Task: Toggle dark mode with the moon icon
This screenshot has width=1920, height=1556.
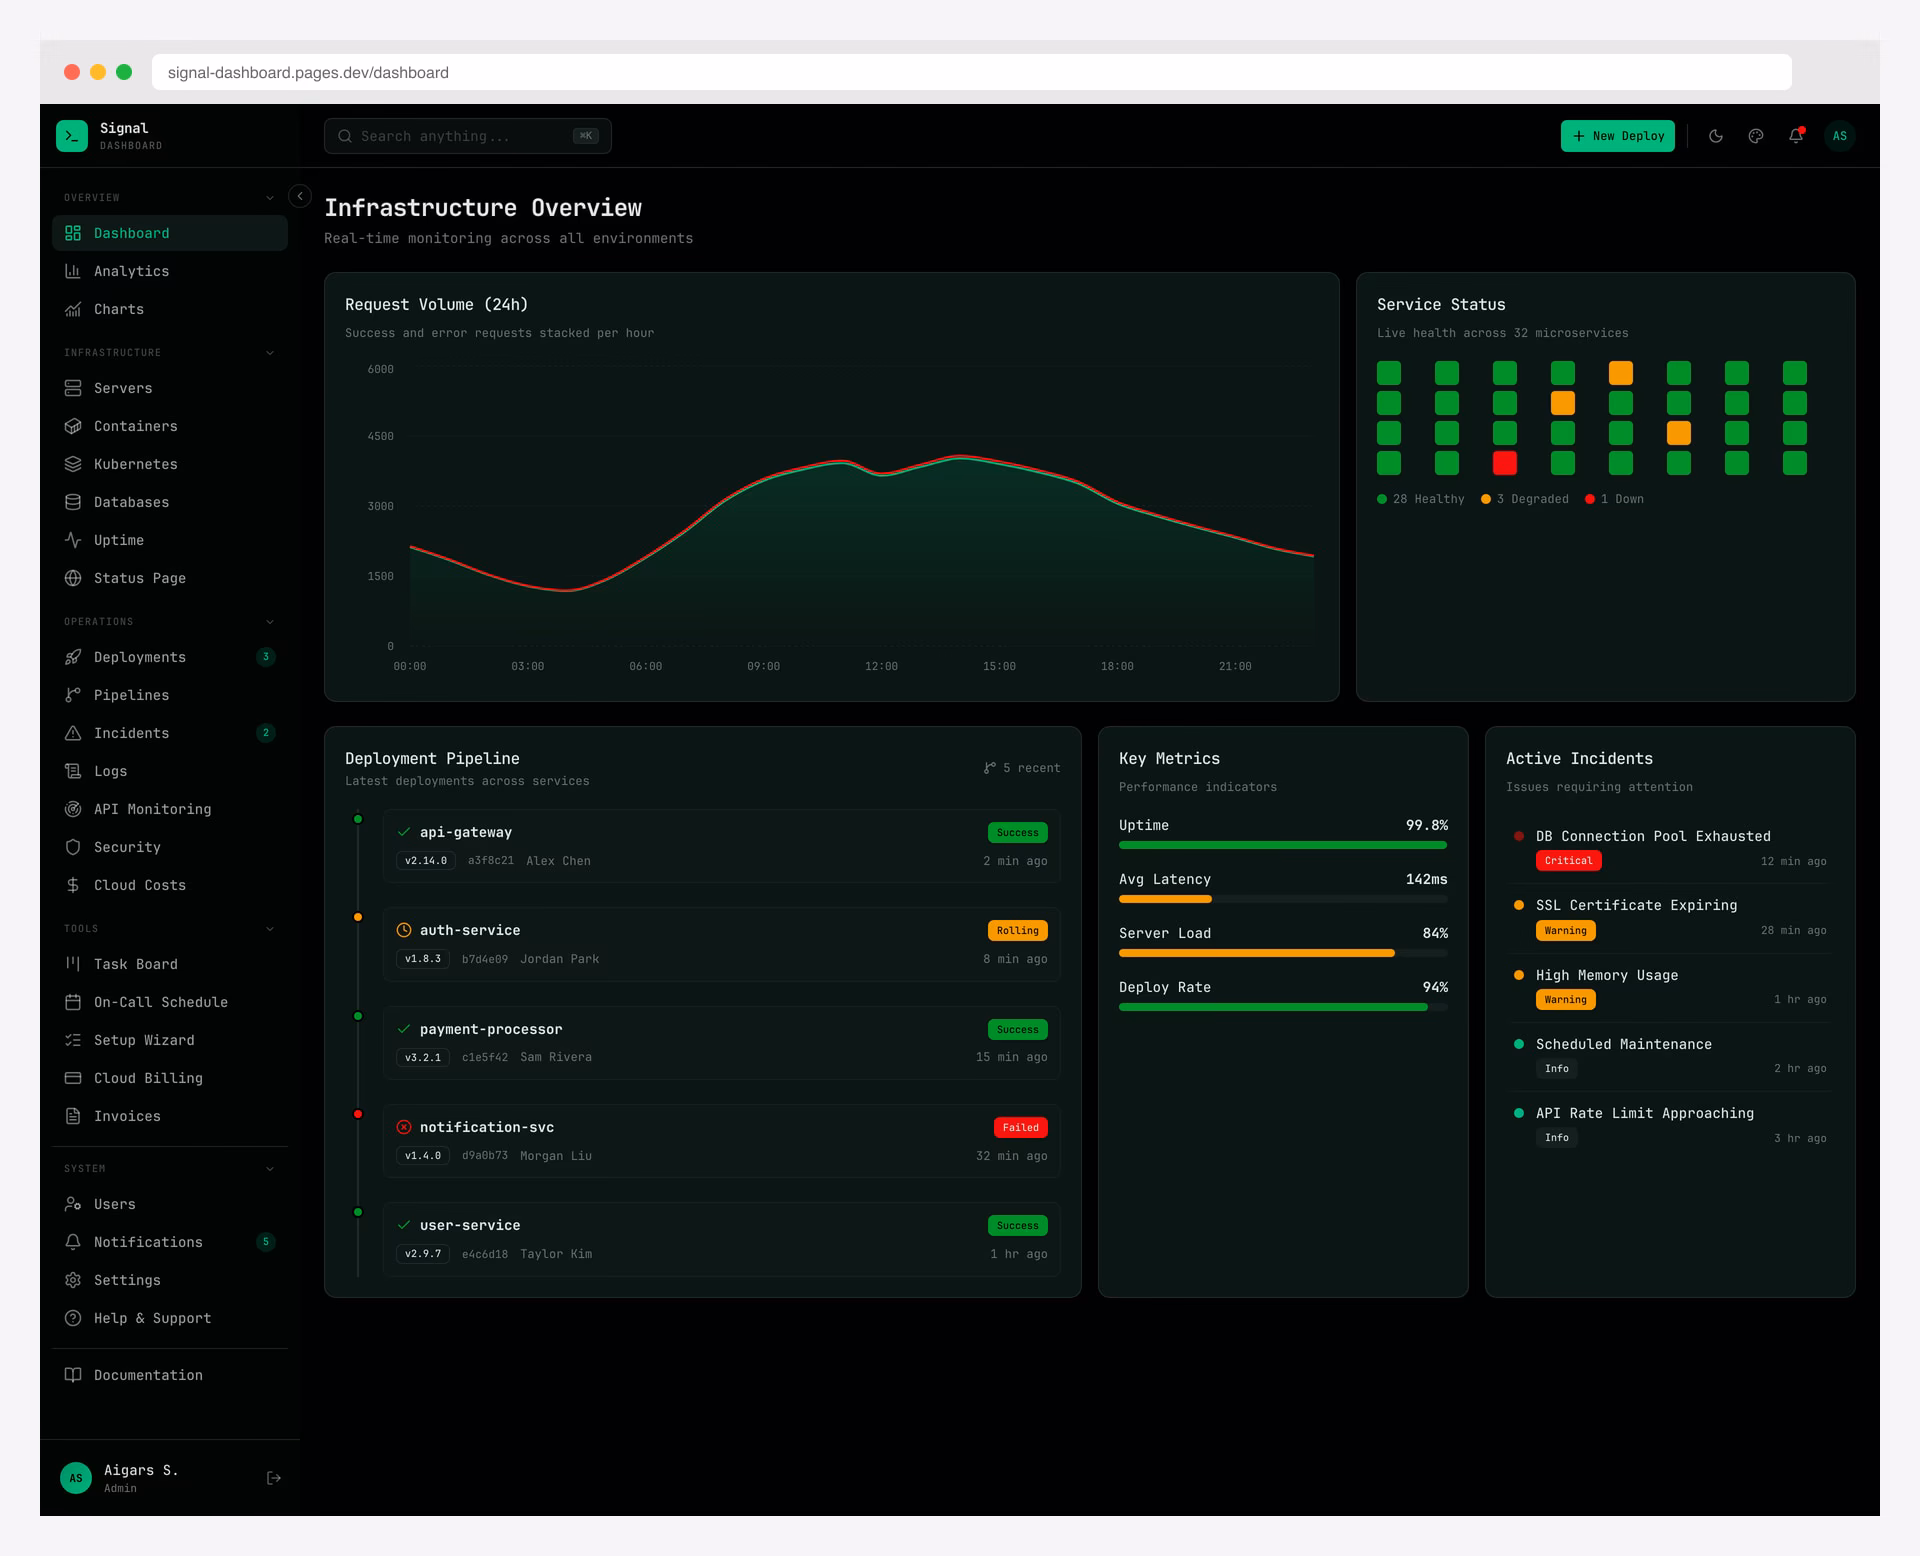Action: [x=1716, y=136]
